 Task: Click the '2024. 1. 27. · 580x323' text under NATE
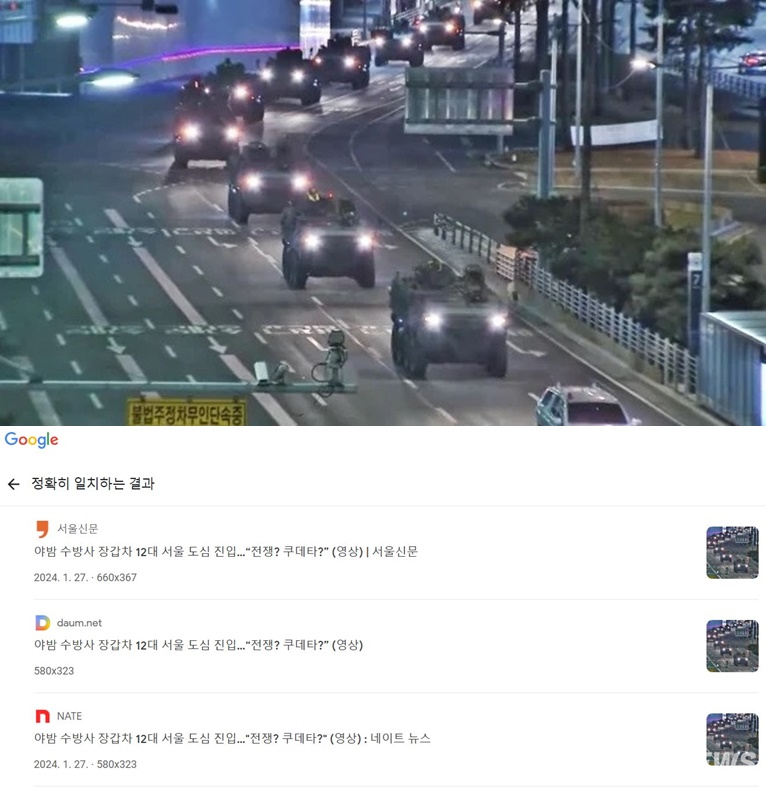click(x=85, y=764)
